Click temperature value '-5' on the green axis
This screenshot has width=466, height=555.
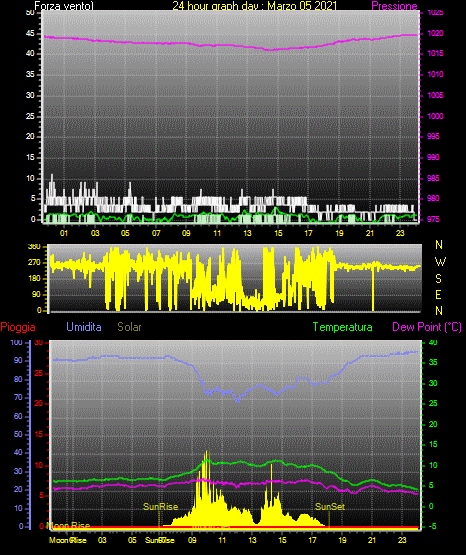pyautogui.click(x=432, y=526)
